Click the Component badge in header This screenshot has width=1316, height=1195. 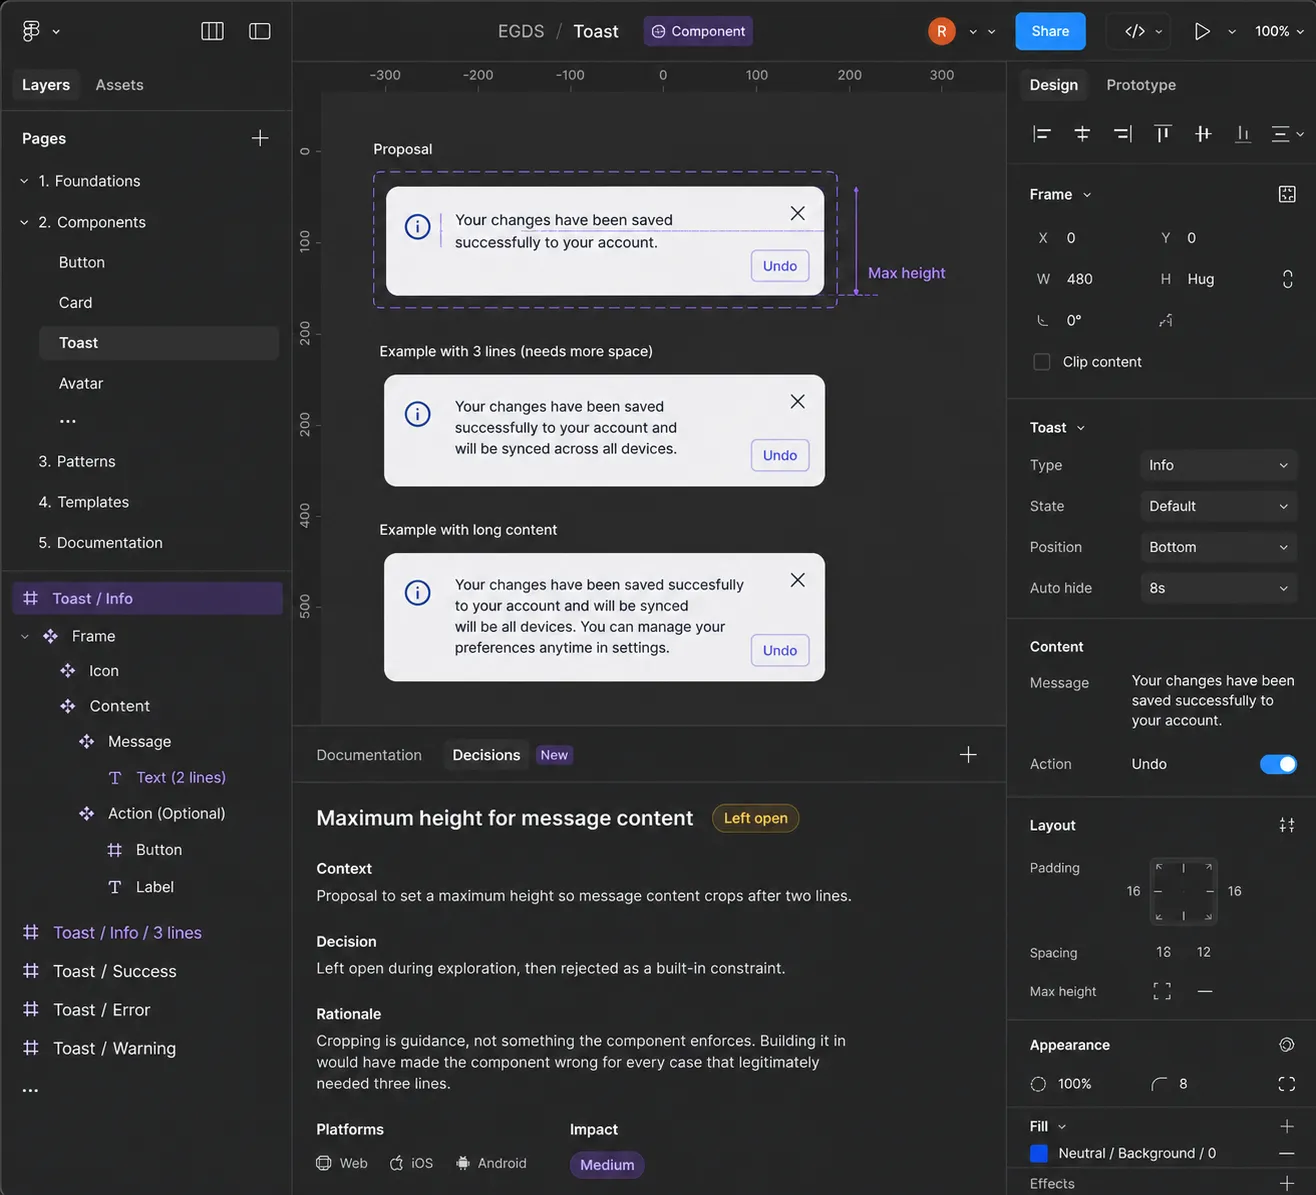[698, 31]
